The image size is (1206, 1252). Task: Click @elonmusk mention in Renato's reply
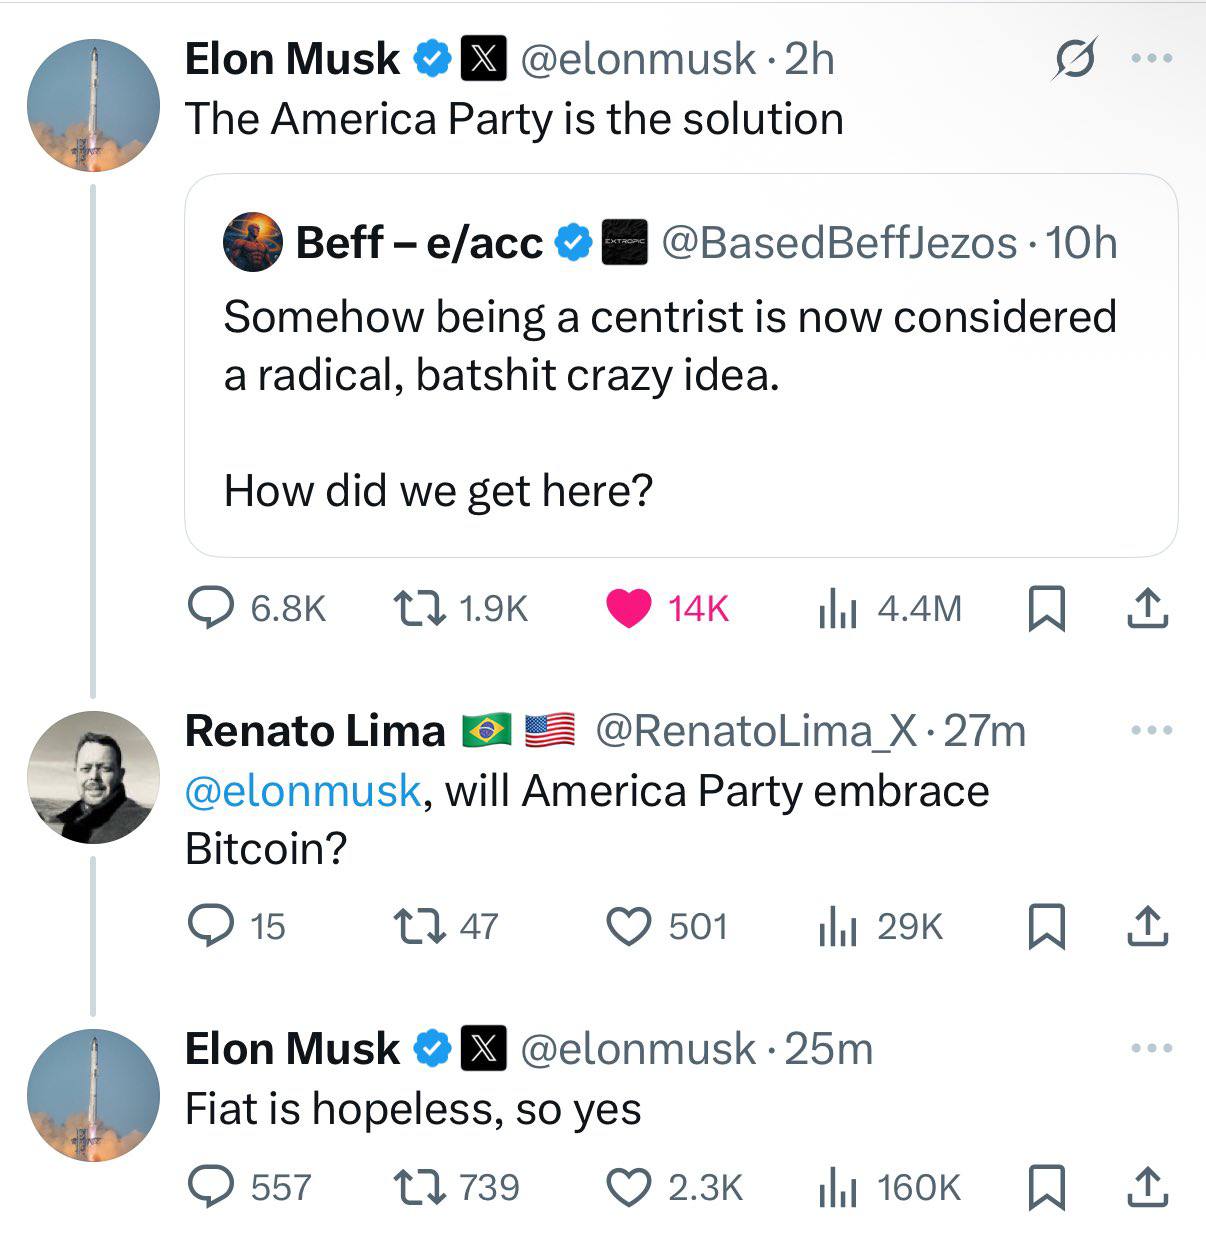tap(303, 791)
